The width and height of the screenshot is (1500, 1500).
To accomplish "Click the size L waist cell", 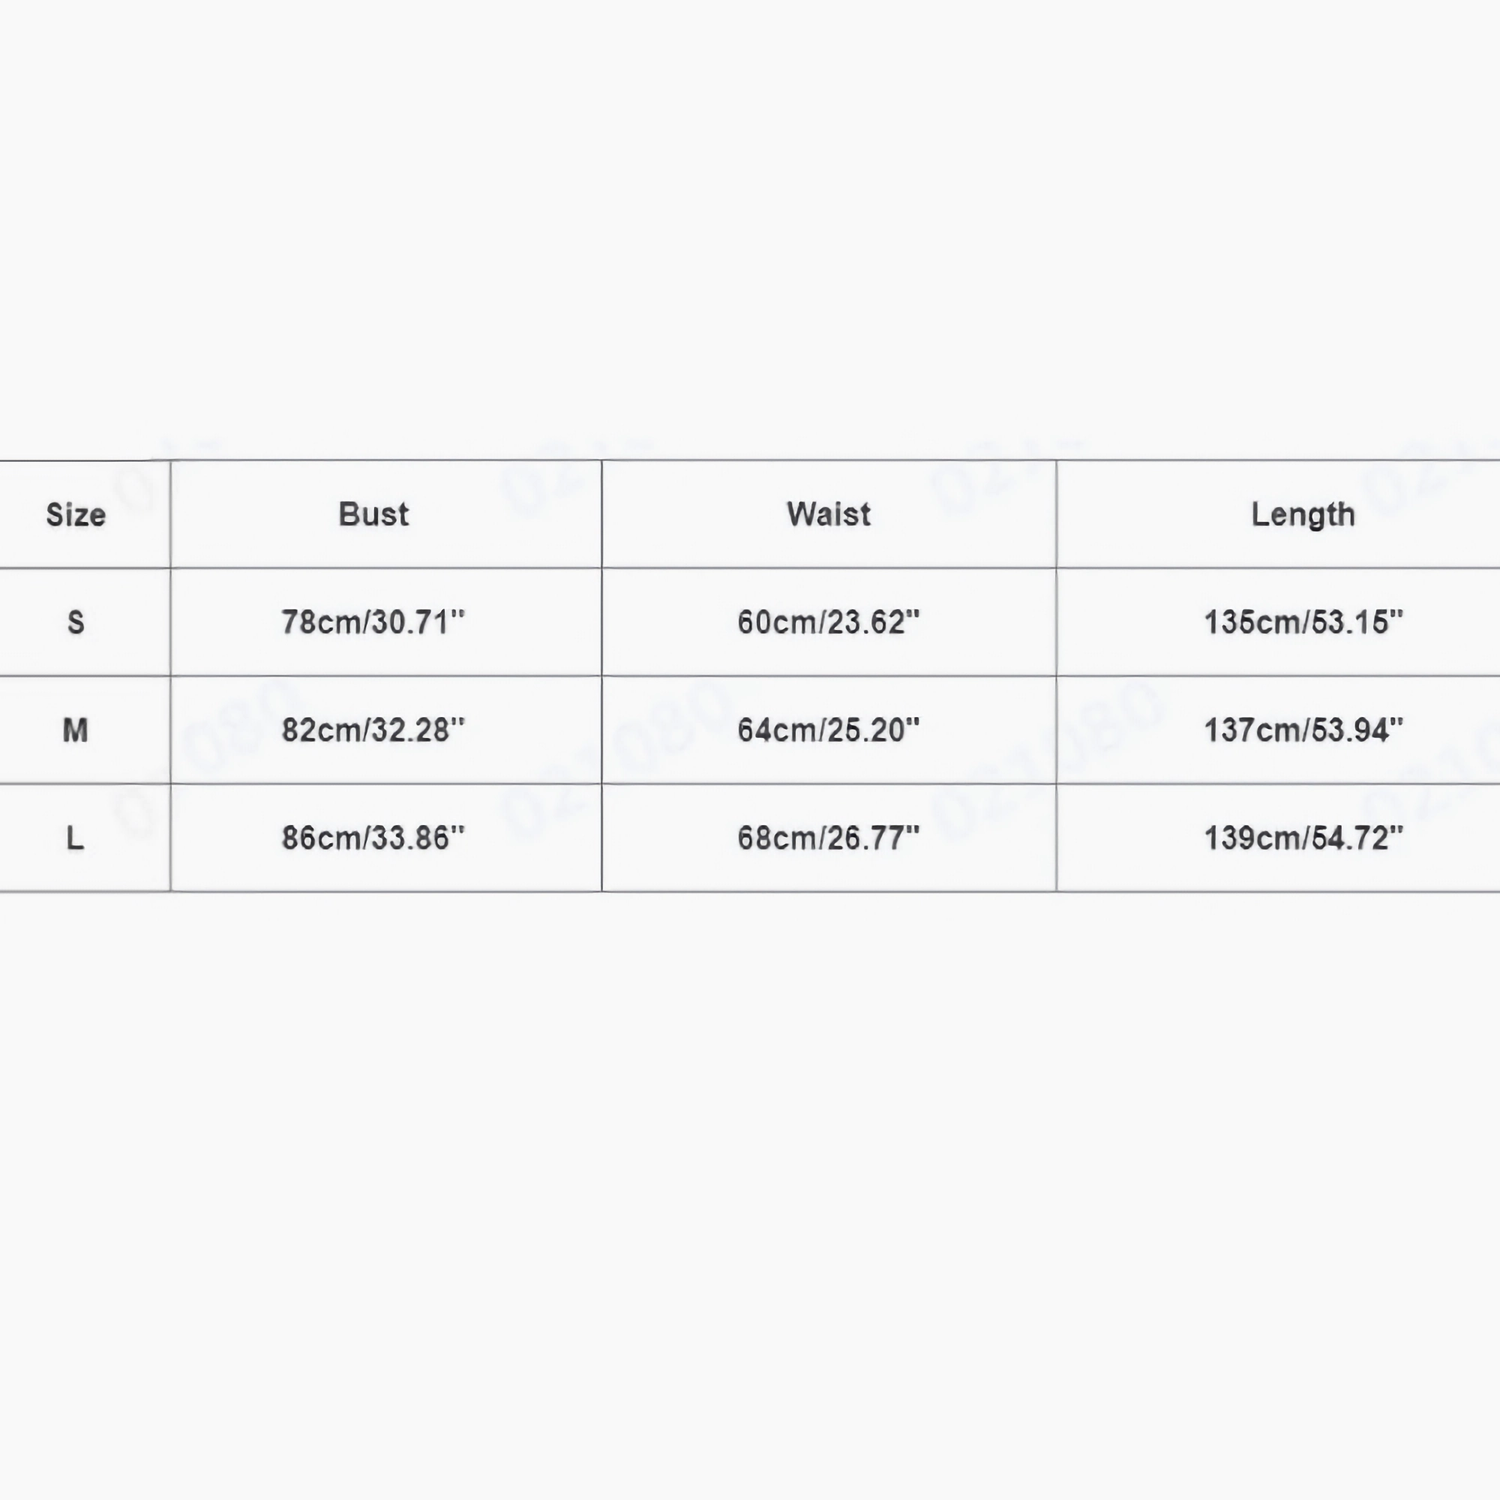I will pos(828,839).
